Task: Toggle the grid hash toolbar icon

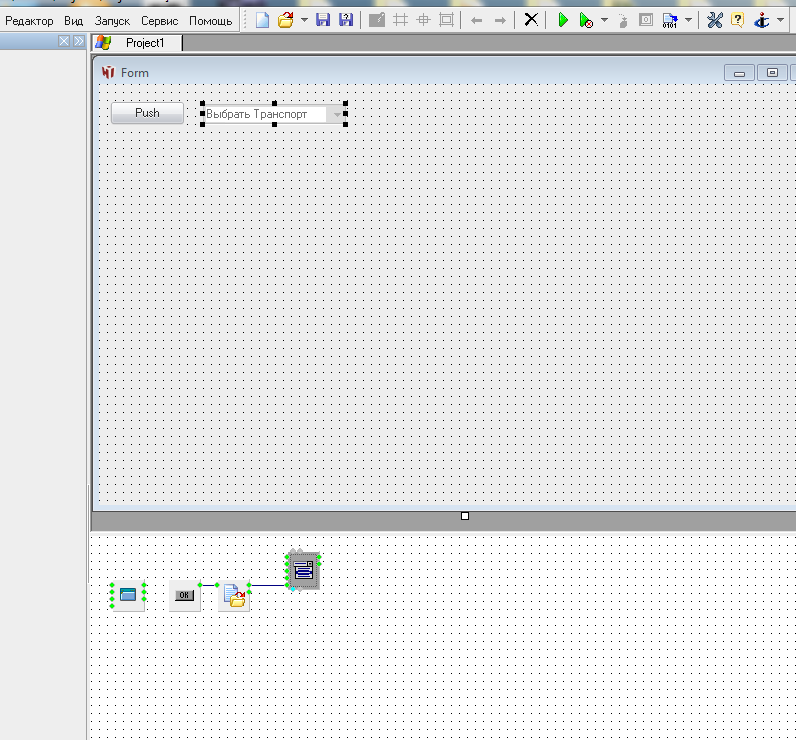Action: (401, 20)
